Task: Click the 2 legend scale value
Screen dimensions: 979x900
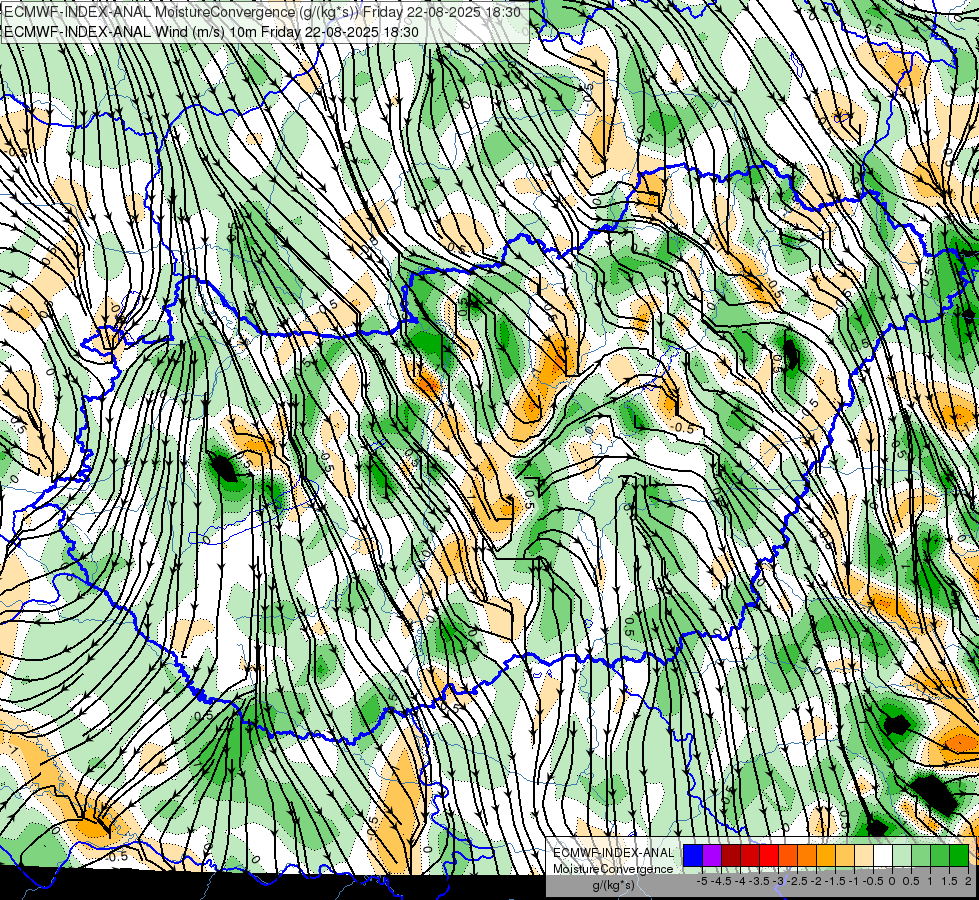Action: (968, 881)
